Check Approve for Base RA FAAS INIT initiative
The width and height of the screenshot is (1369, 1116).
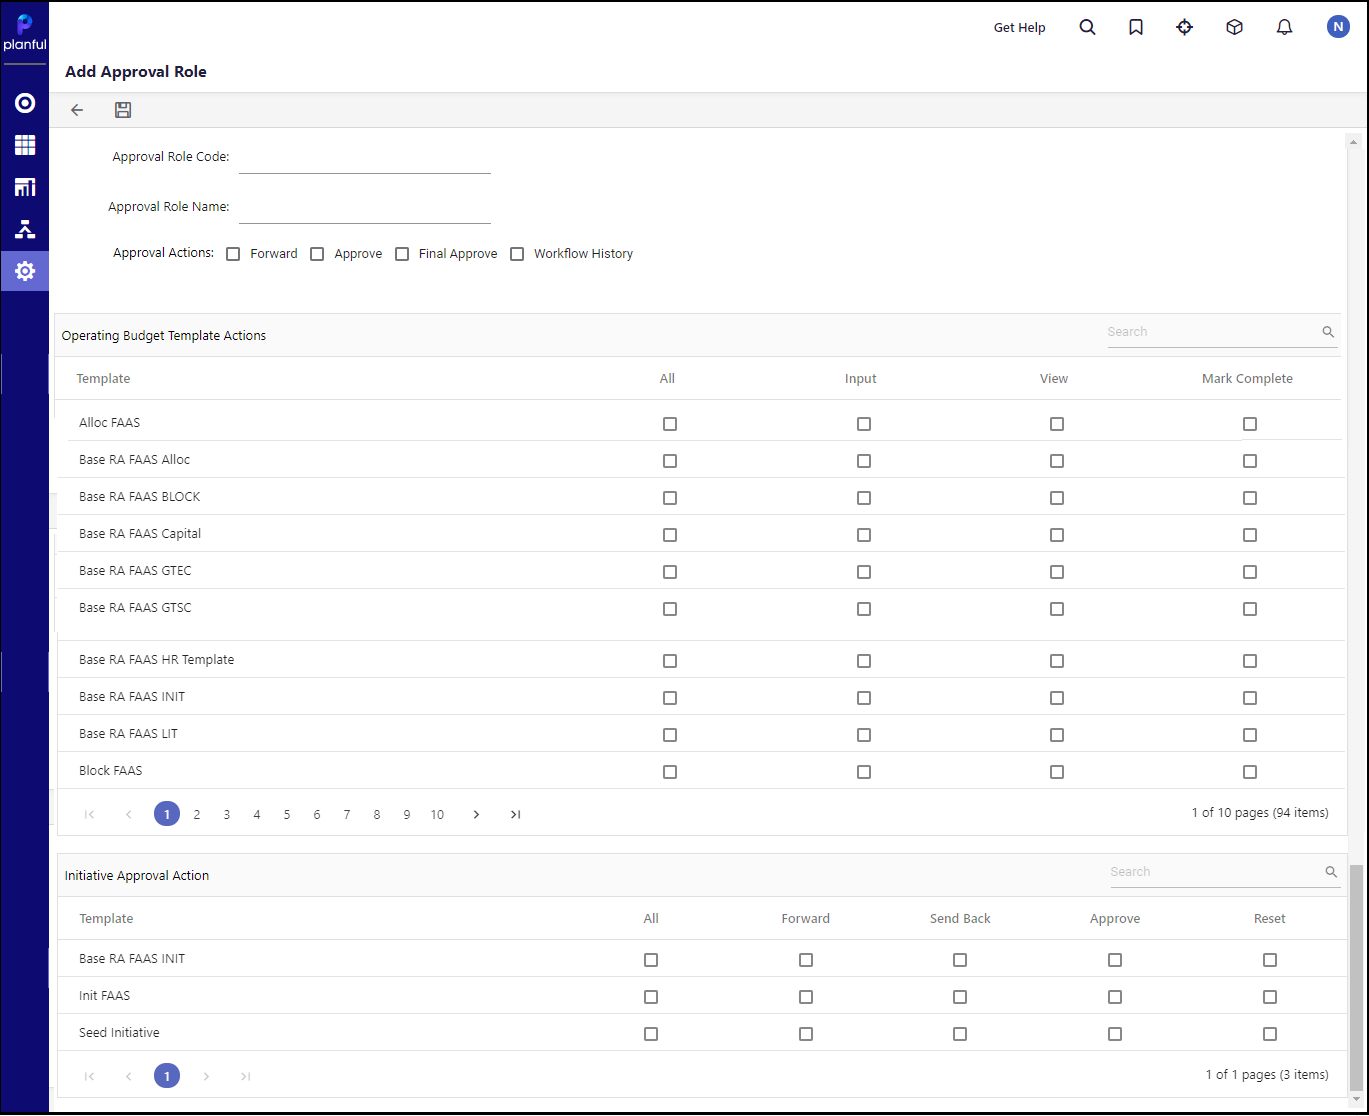[1115, 960]
